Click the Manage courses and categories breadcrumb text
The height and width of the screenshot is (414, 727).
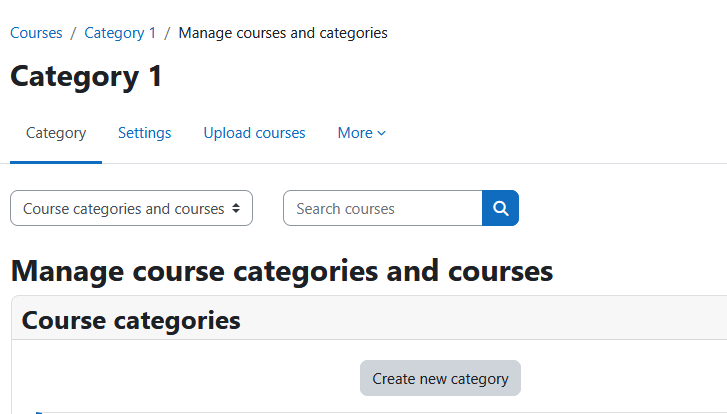[283, 33]
